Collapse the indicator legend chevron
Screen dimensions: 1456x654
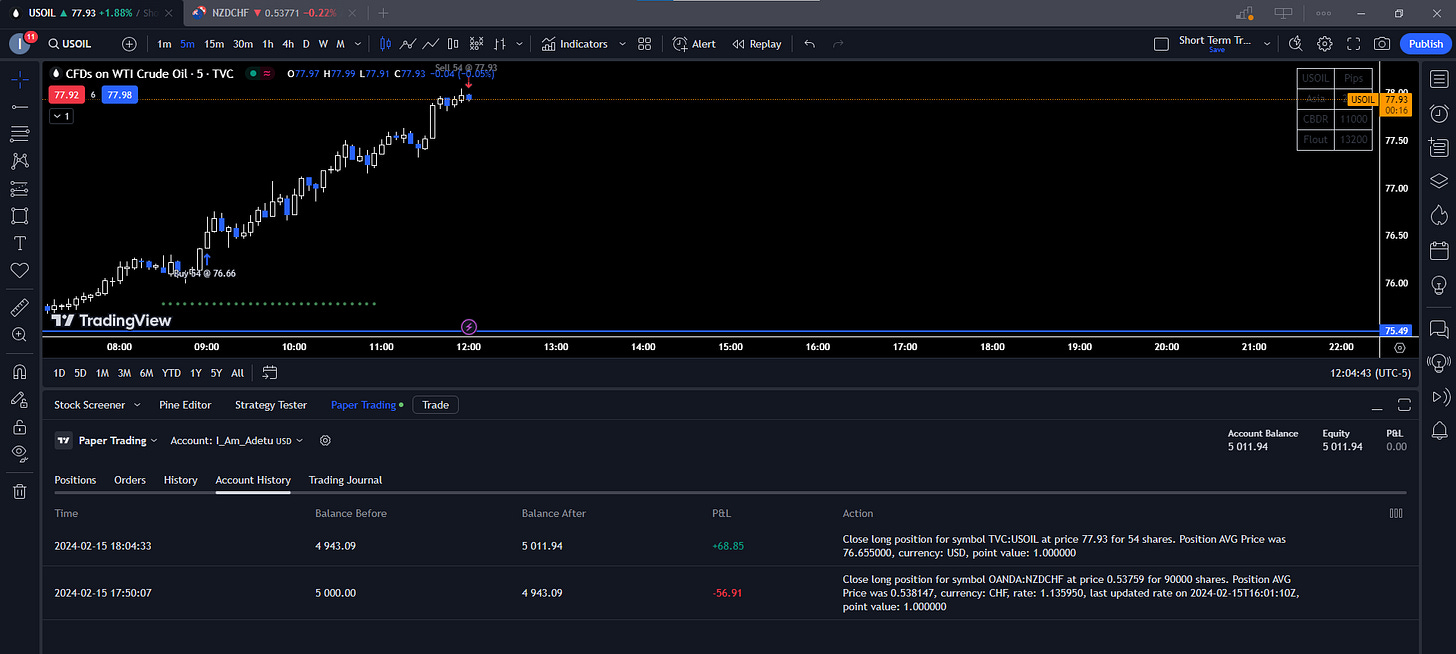coord(61,116)
